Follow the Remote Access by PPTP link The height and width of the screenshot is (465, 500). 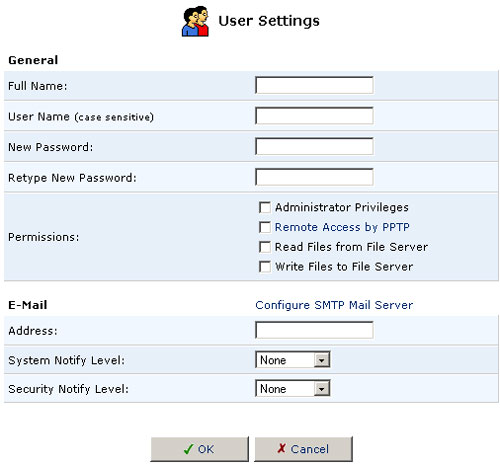[x=342, y=227]
